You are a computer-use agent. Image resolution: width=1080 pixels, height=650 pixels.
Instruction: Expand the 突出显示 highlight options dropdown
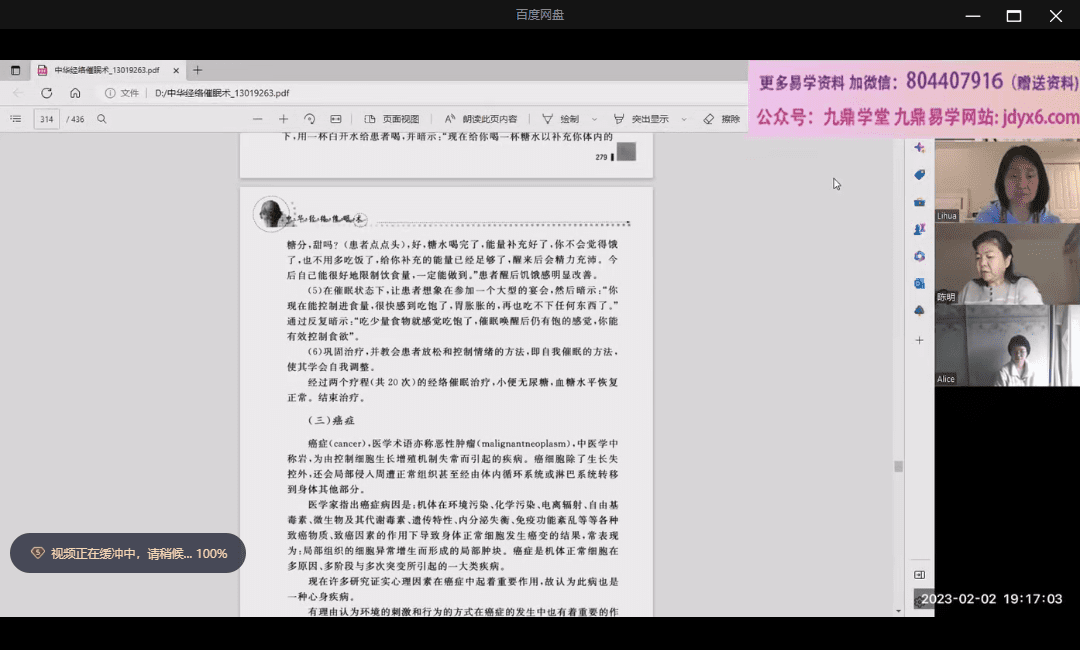pos(684,119)
